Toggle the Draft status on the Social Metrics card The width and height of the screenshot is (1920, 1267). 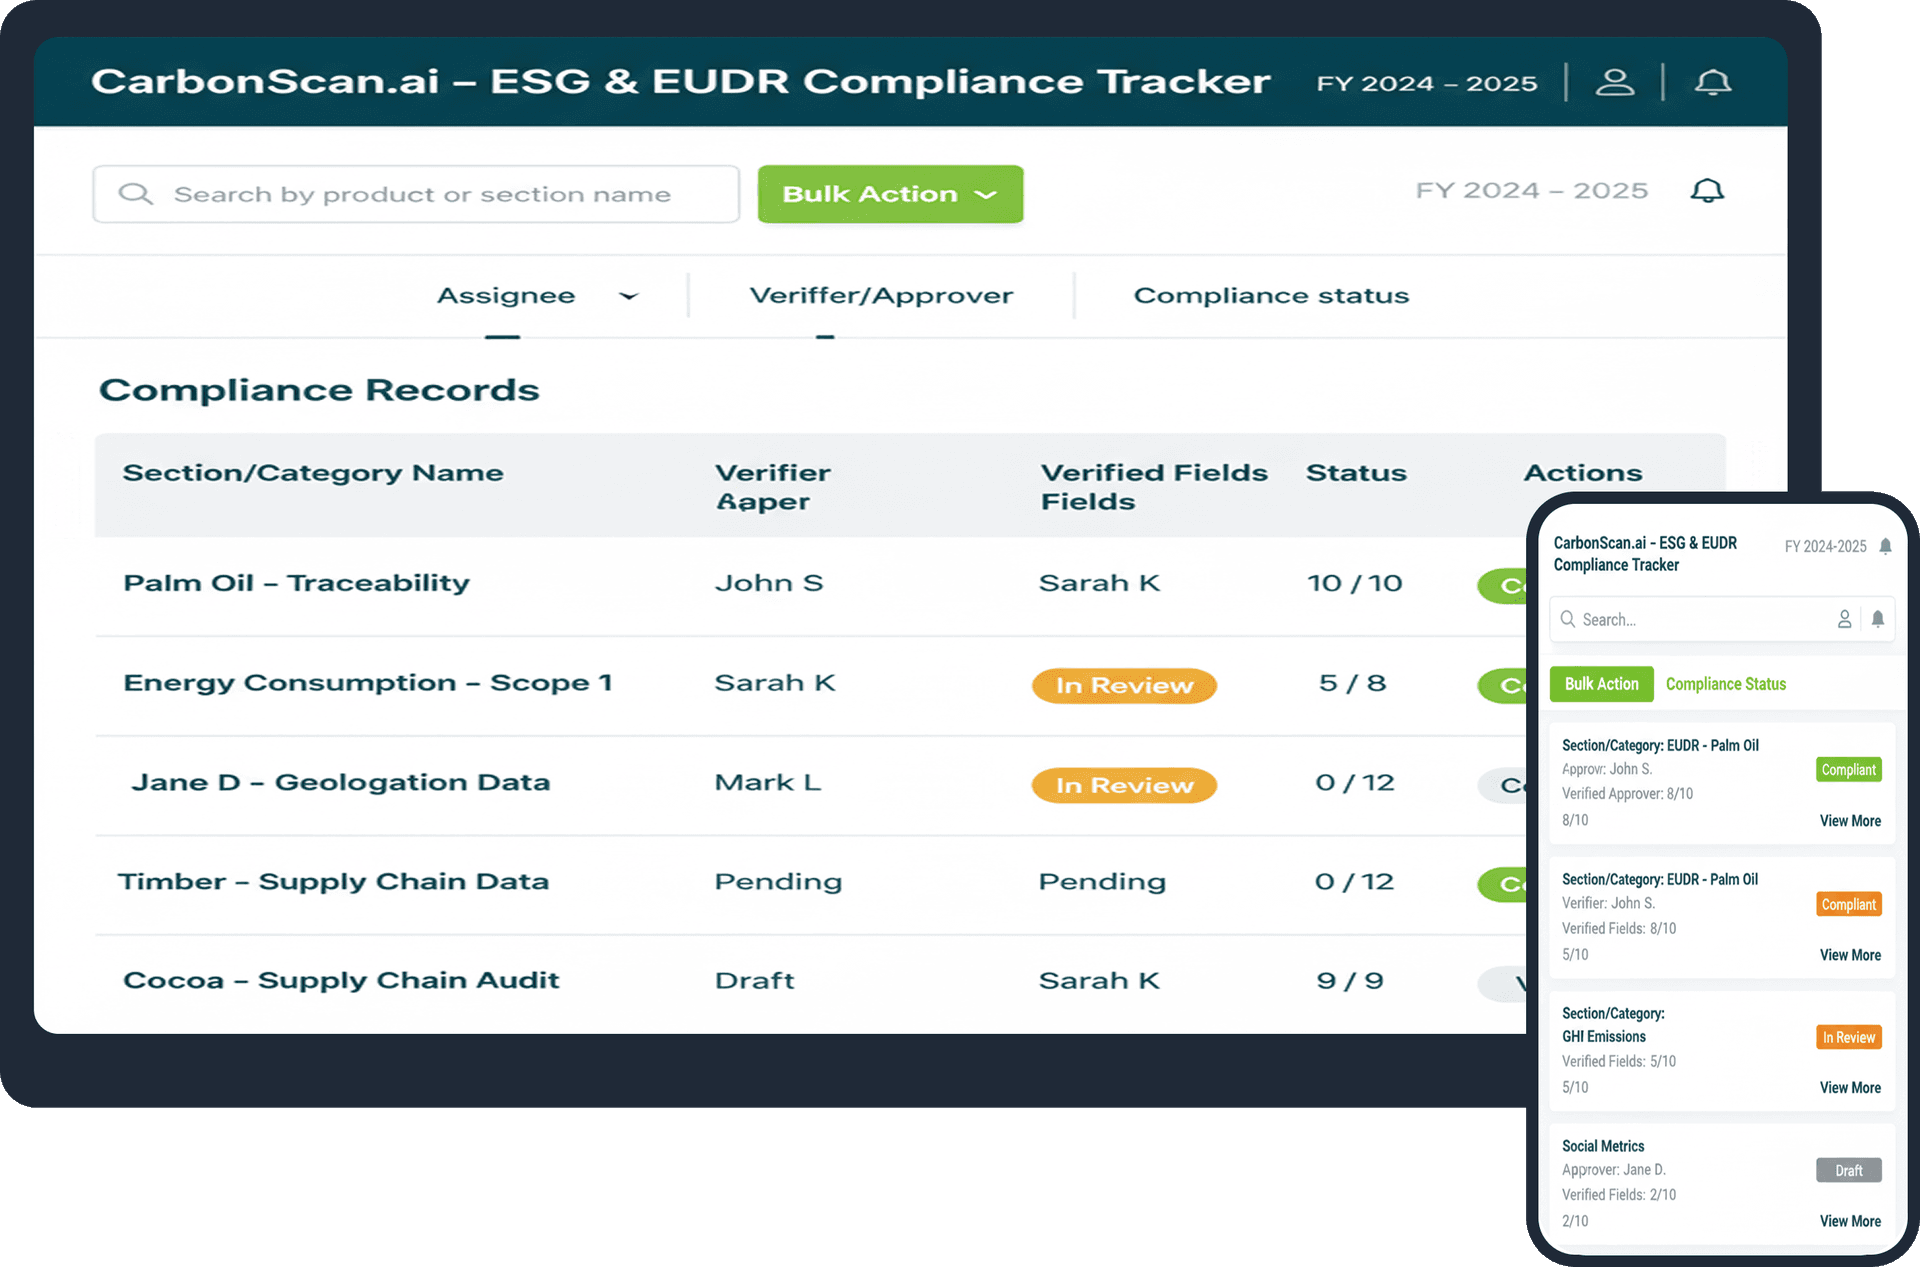coord(1848,1170)
